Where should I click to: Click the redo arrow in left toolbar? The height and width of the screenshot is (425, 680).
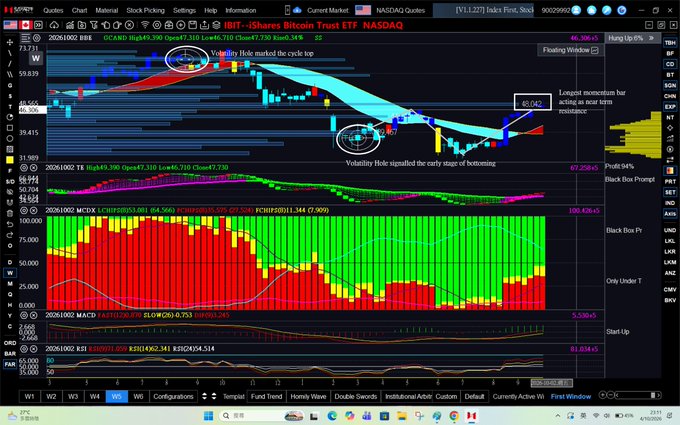(x=10, y=235)
